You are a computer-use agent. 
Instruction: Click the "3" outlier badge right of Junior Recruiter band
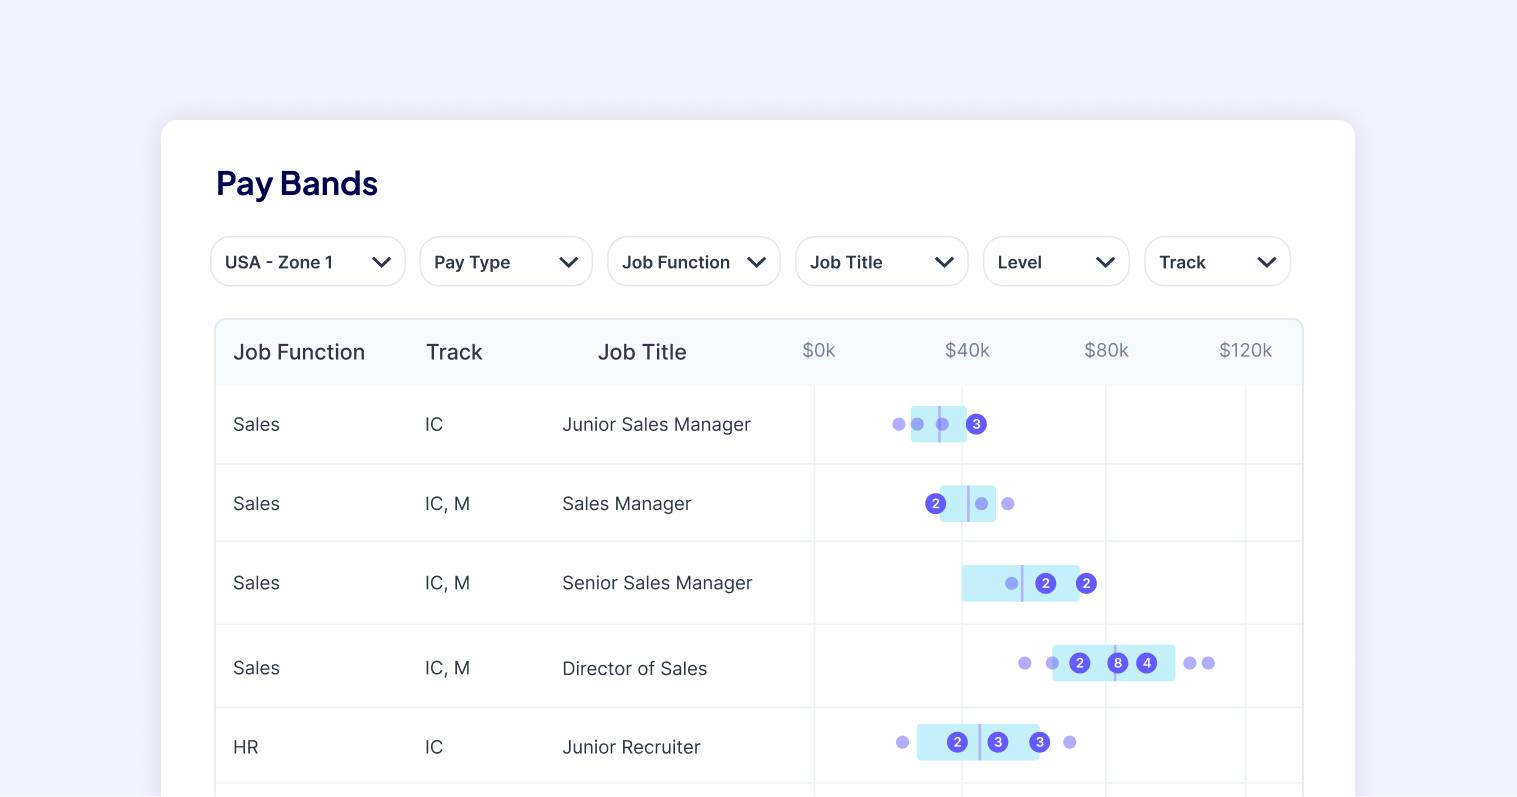coord(1039,742)
